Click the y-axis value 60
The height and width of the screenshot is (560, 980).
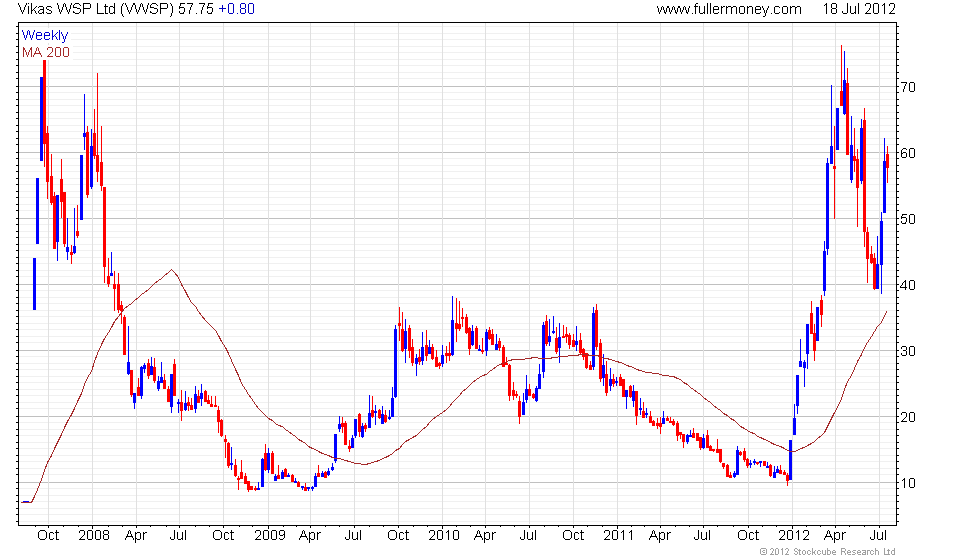tap(908, 153)
